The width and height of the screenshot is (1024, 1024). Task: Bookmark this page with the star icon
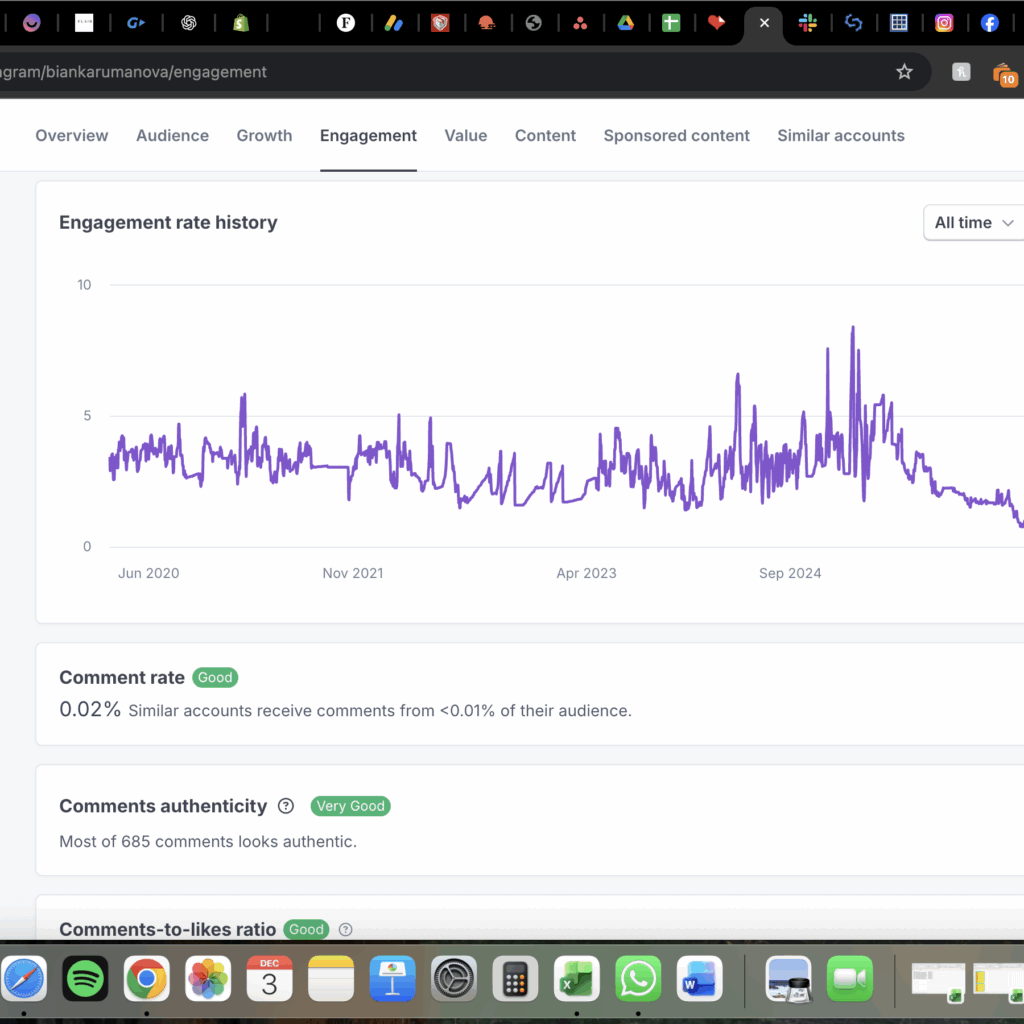(904, 72)
